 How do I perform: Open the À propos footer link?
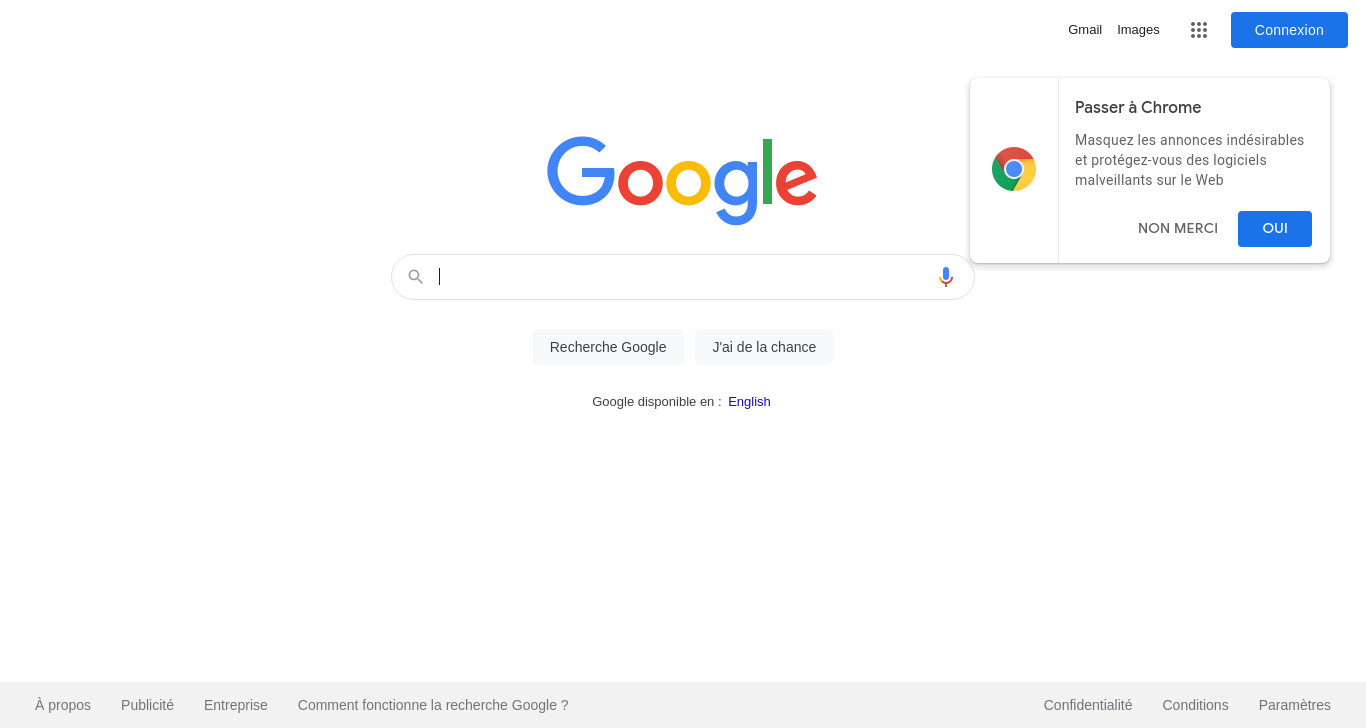[63, 705]
